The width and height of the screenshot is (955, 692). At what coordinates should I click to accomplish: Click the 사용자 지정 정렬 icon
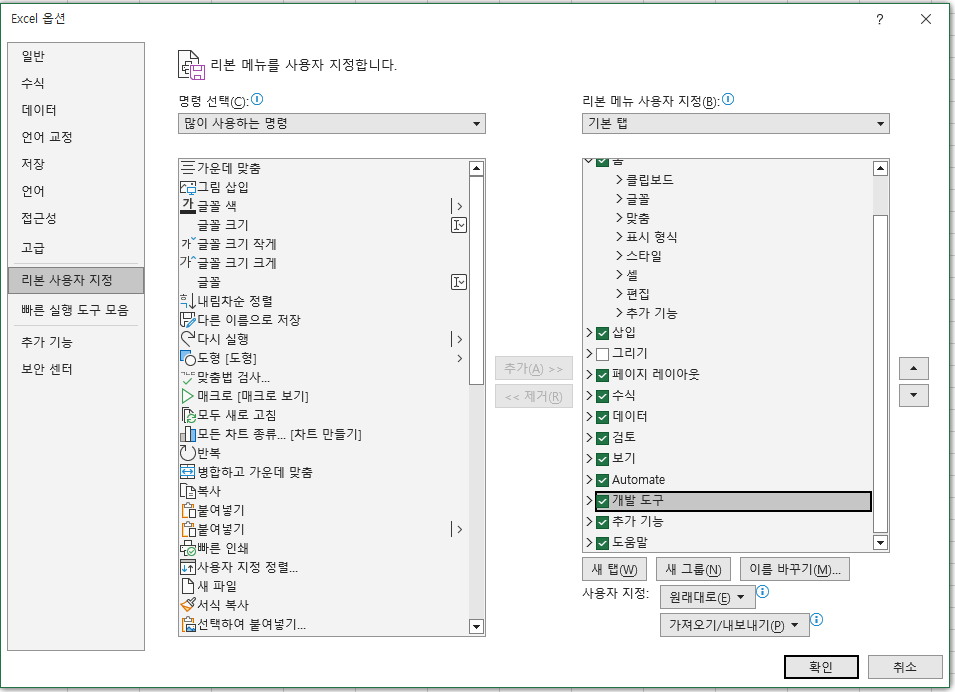click(x=188, y=567)
